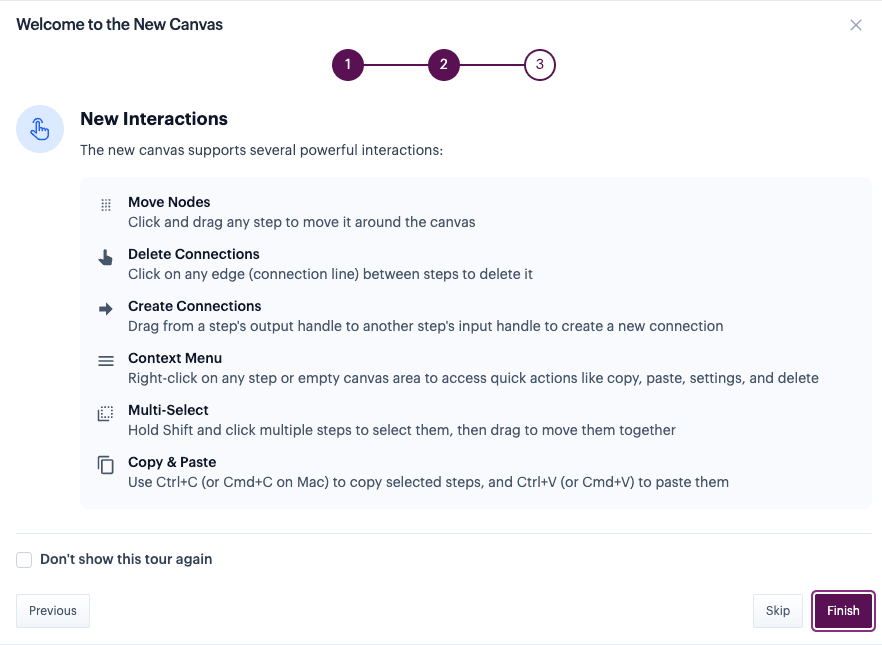Viewport: 882px width, 645px height.
Task: Enable "Don't show this tour again" checkbox
Action: (x=24, y=560)
